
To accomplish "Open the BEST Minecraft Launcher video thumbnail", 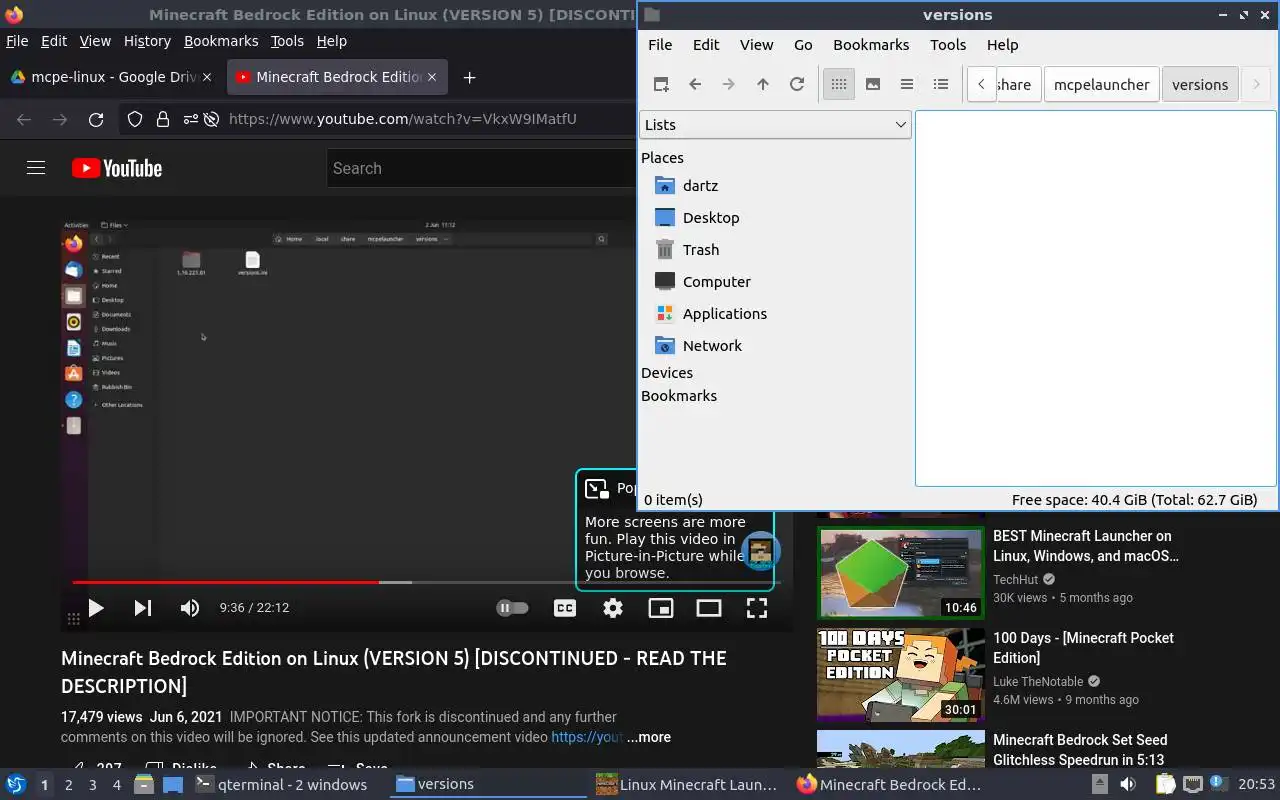I will tap(901, 573).
